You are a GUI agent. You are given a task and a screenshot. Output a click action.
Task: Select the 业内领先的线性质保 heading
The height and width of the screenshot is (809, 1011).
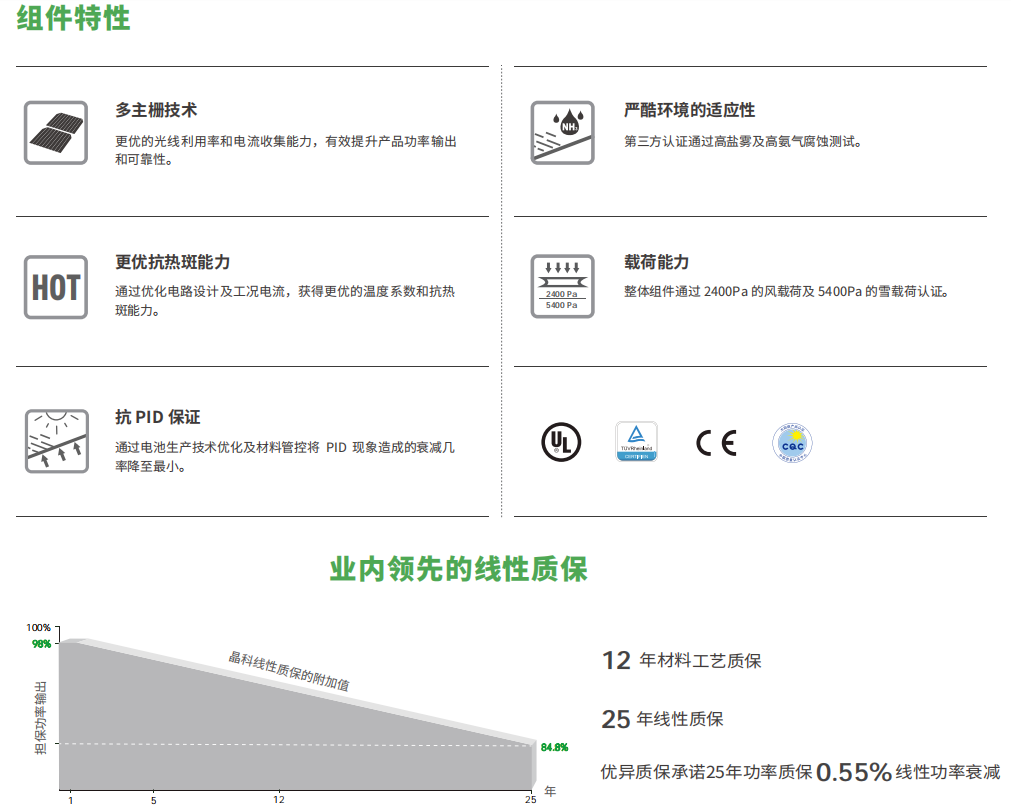tap(458, 569)
